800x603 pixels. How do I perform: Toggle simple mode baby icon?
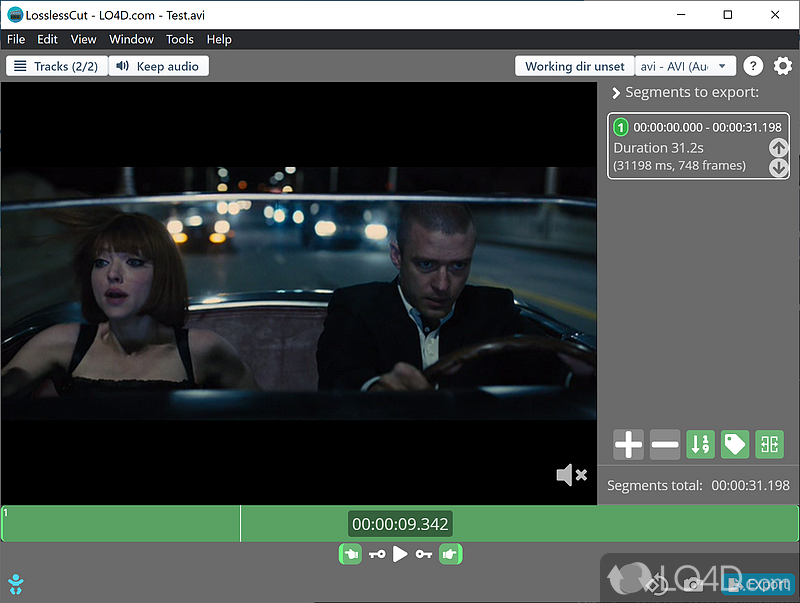point(15,583)
